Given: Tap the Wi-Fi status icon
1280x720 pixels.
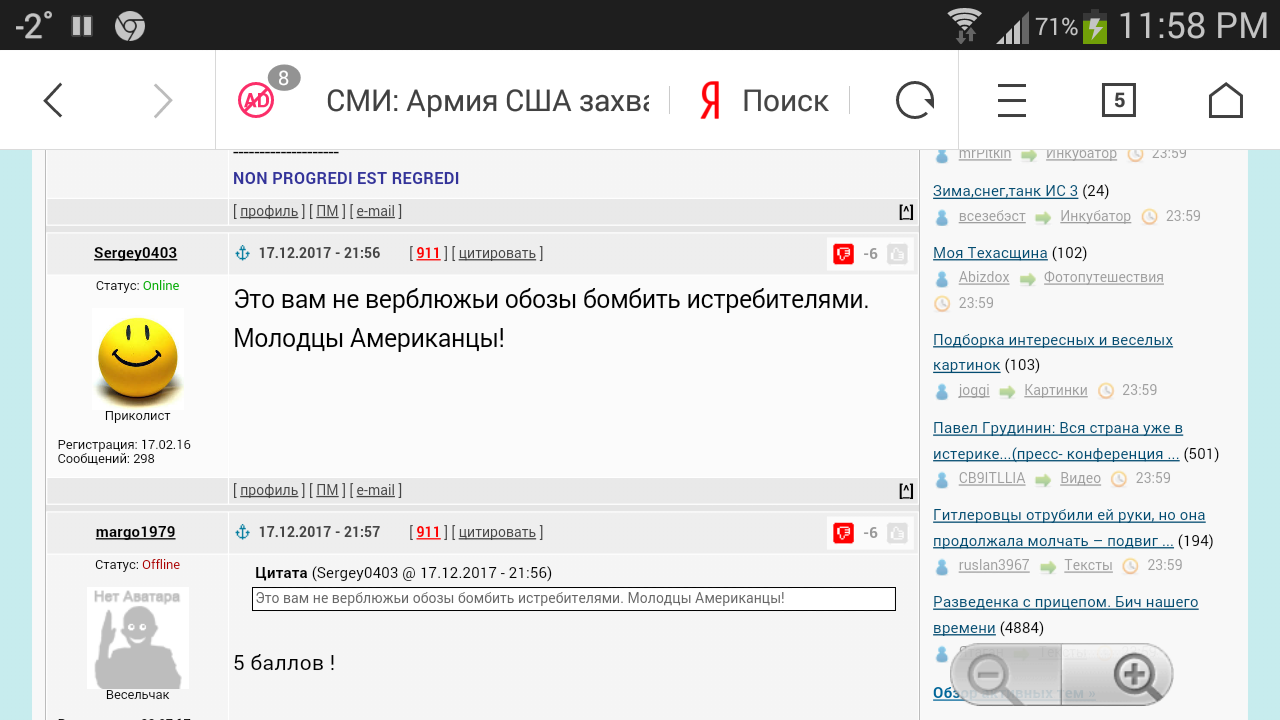Looking at the screenshot, I should click(965, 26).
